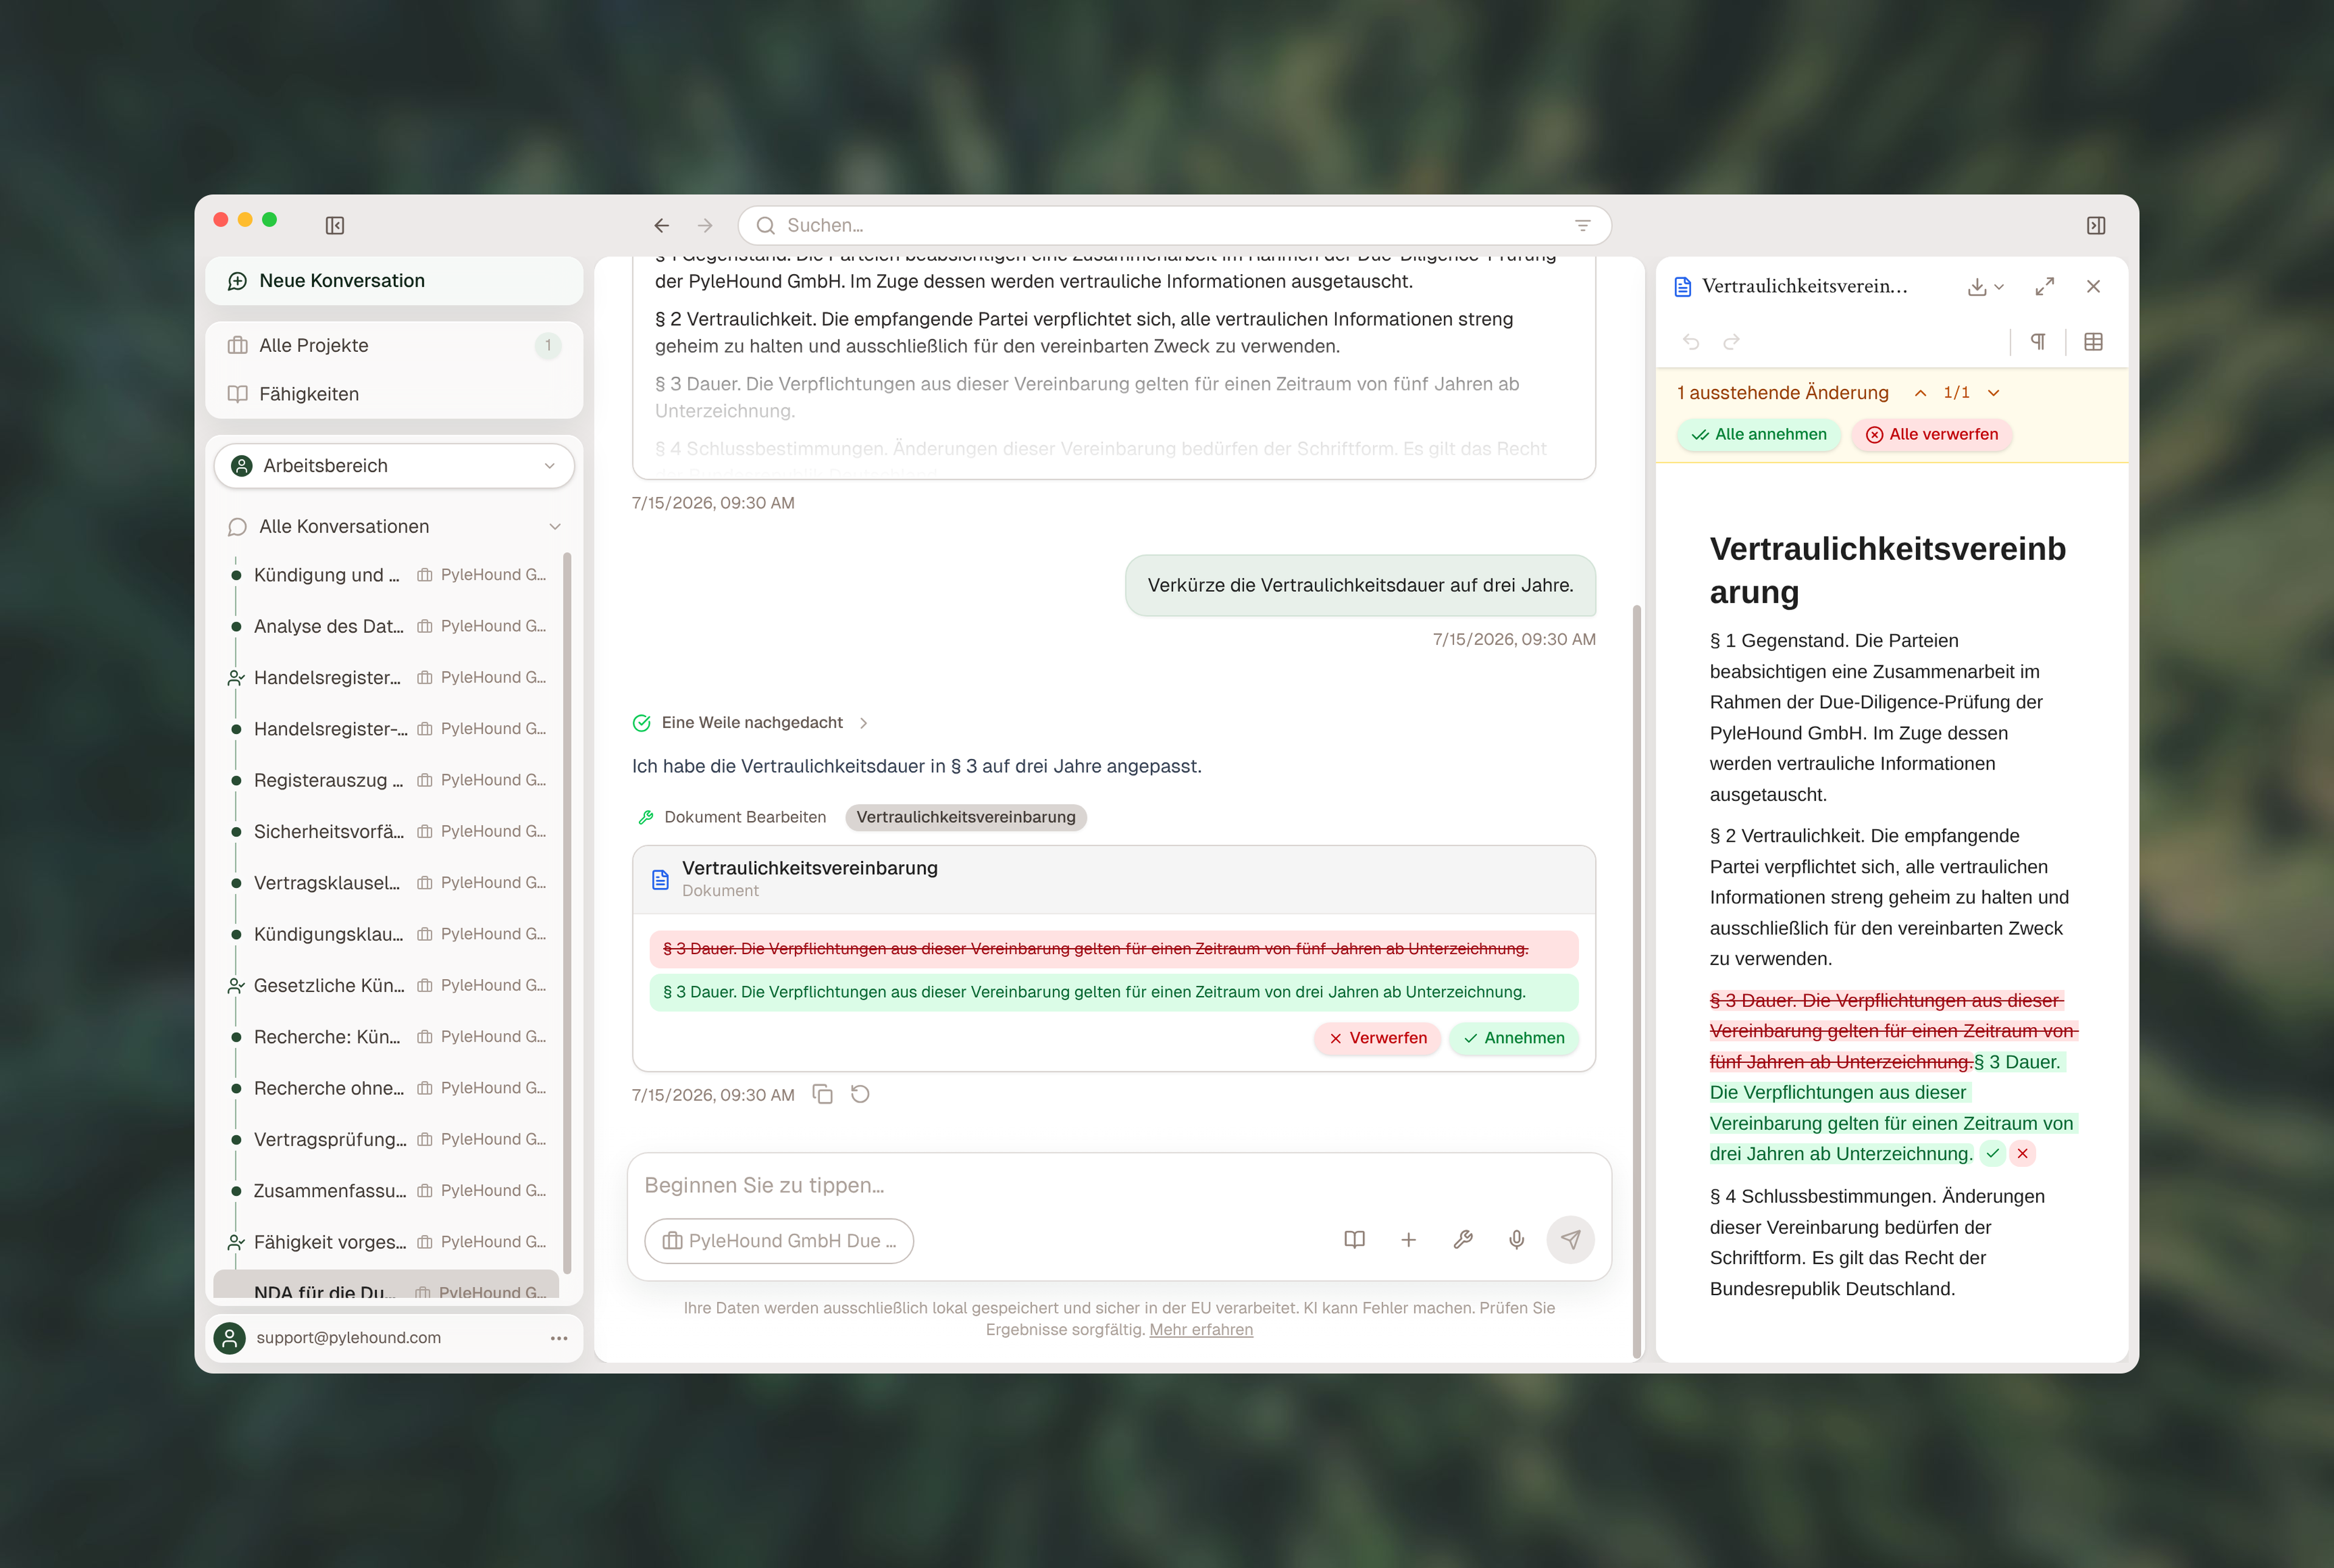
Task: Click Alle annehmen
Action: (1758, 435)
